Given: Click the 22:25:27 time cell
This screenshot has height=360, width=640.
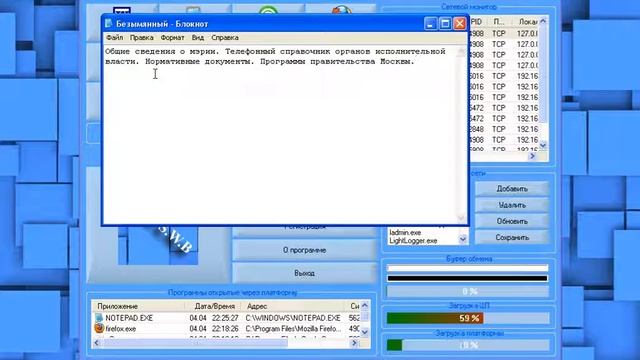Looking at the screenshot, I should point(225,318).
